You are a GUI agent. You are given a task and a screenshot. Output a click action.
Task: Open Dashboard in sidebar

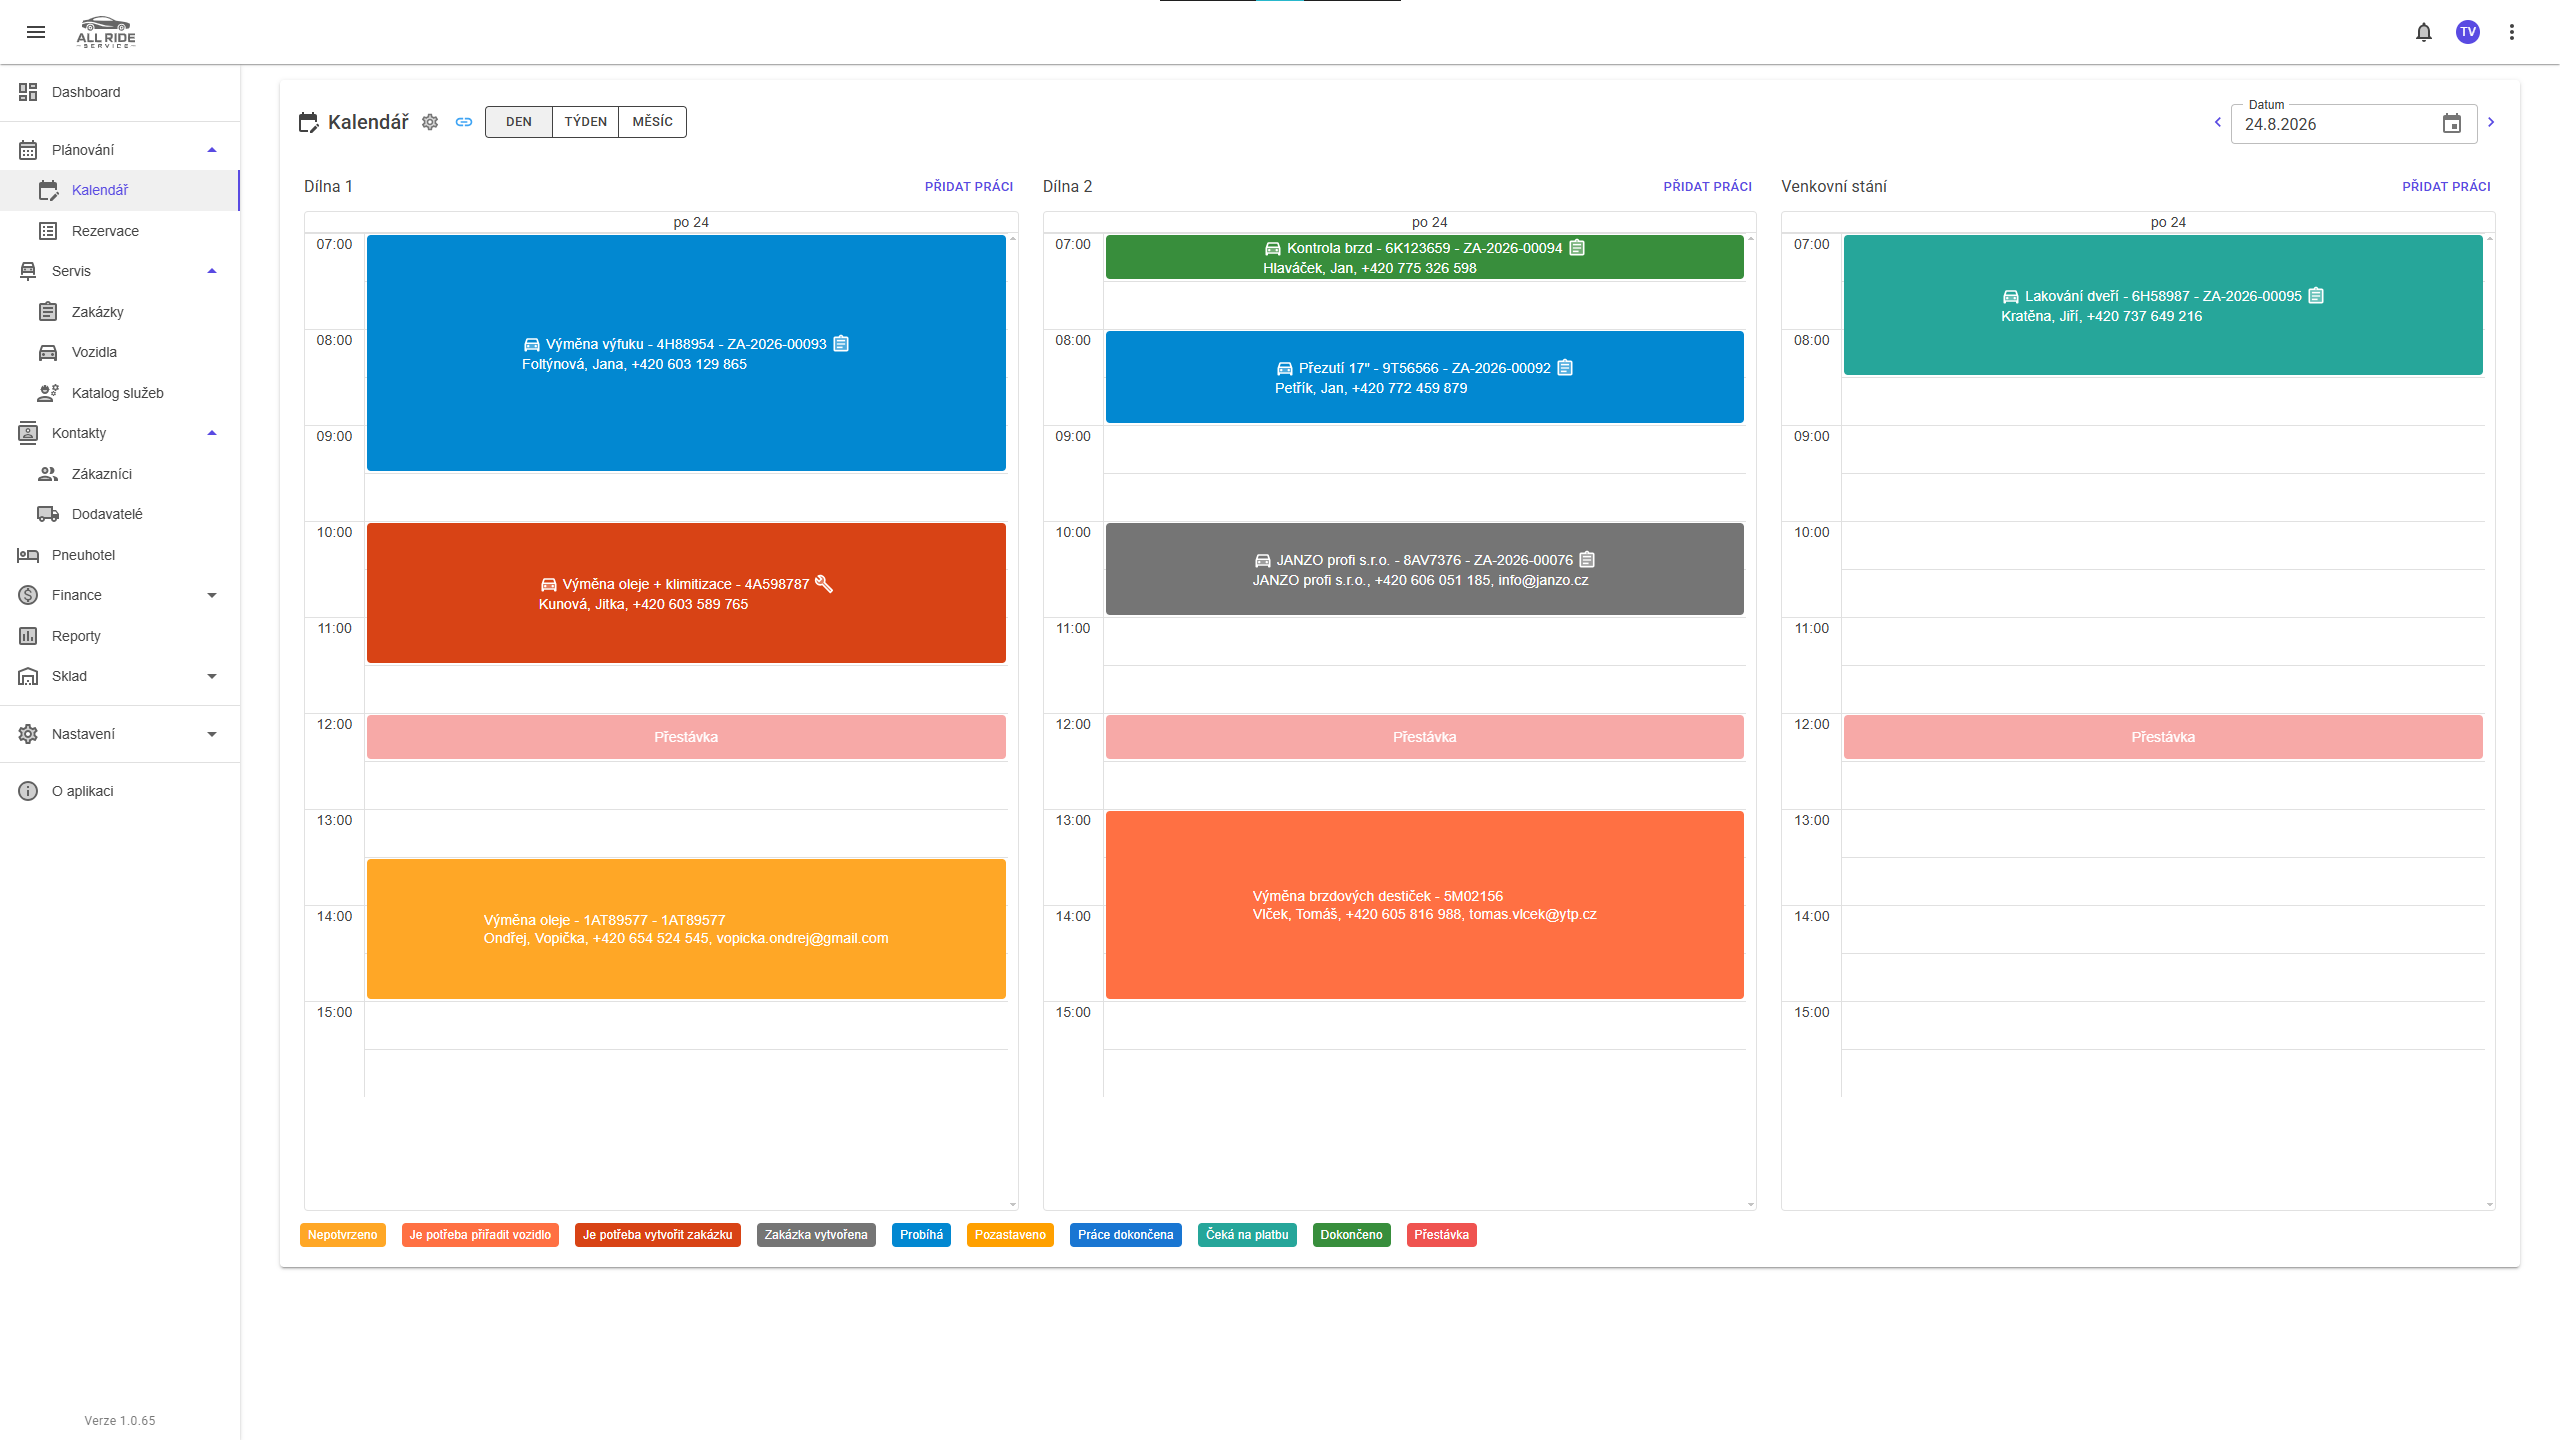coord(120,92)
